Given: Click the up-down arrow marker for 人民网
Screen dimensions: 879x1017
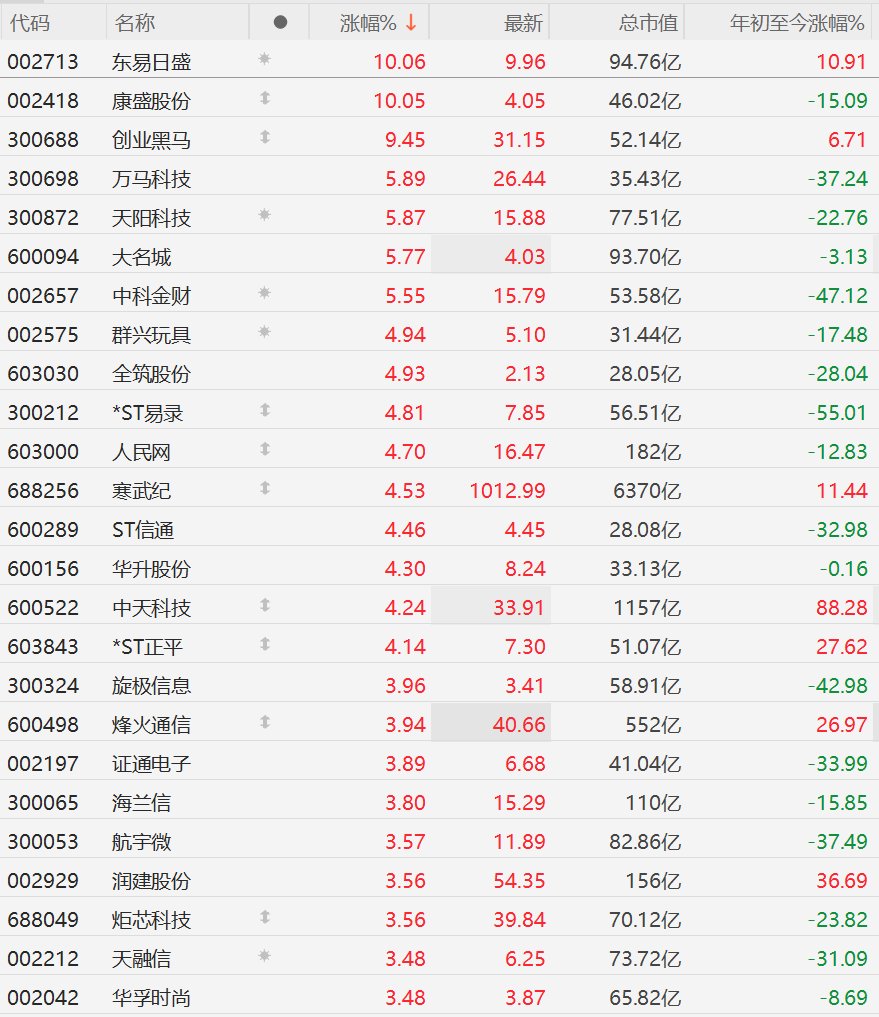Looking at the screenshot, I should (265, 449).
